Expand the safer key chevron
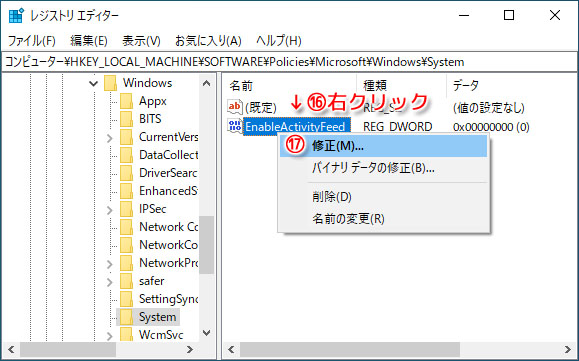579x361 pixels. pyautogui.click(x=110, y=282)
